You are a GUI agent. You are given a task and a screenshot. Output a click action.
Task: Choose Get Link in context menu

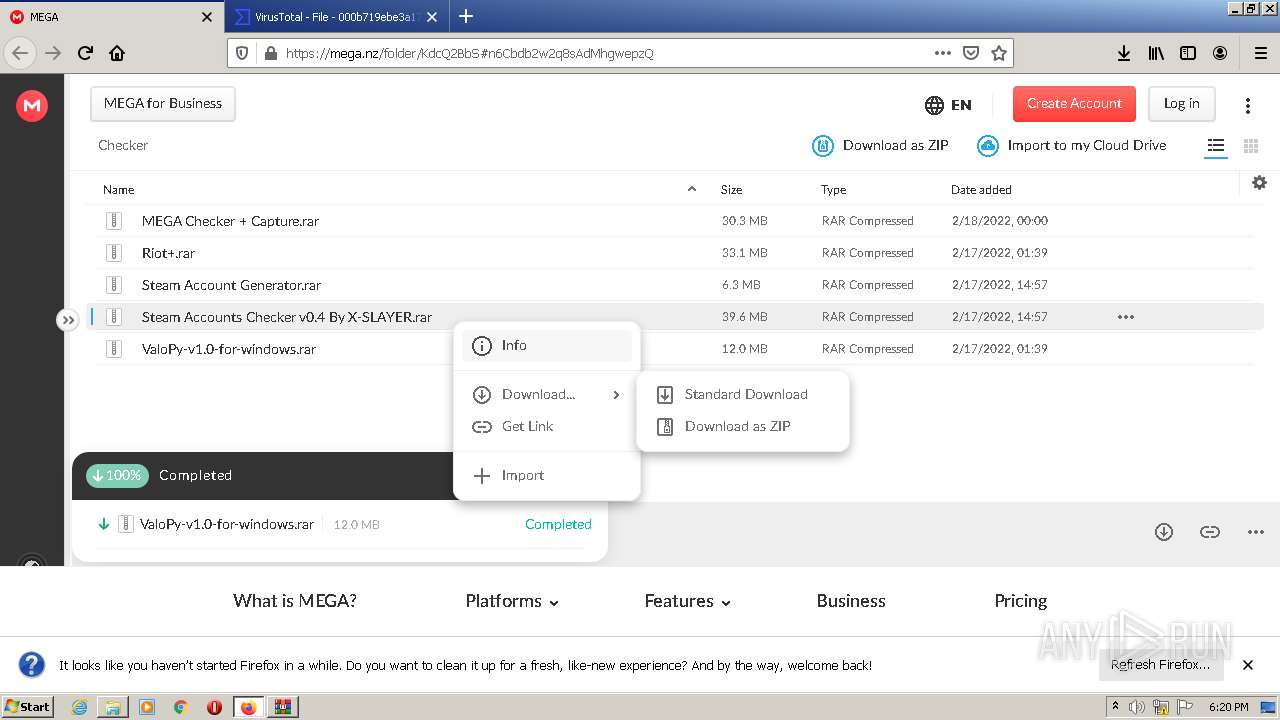547,427
